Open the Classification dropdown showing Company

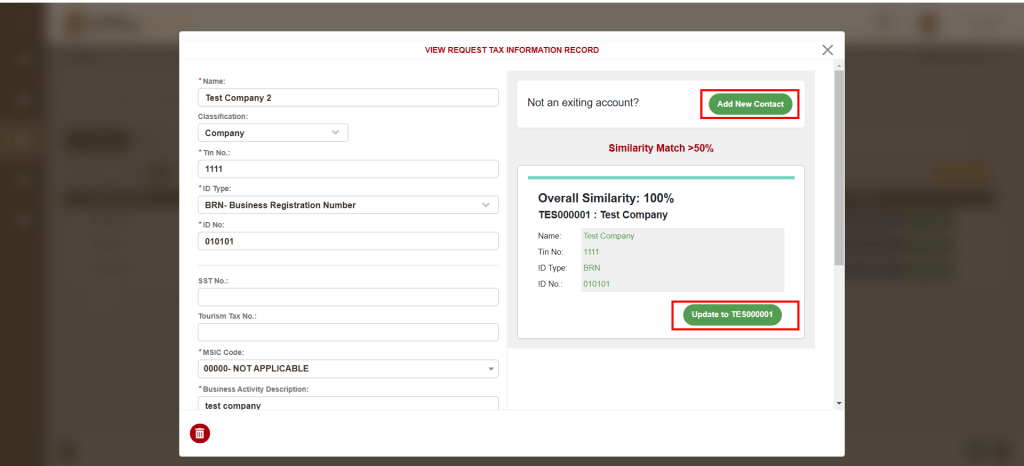click(x=272, y=133)
